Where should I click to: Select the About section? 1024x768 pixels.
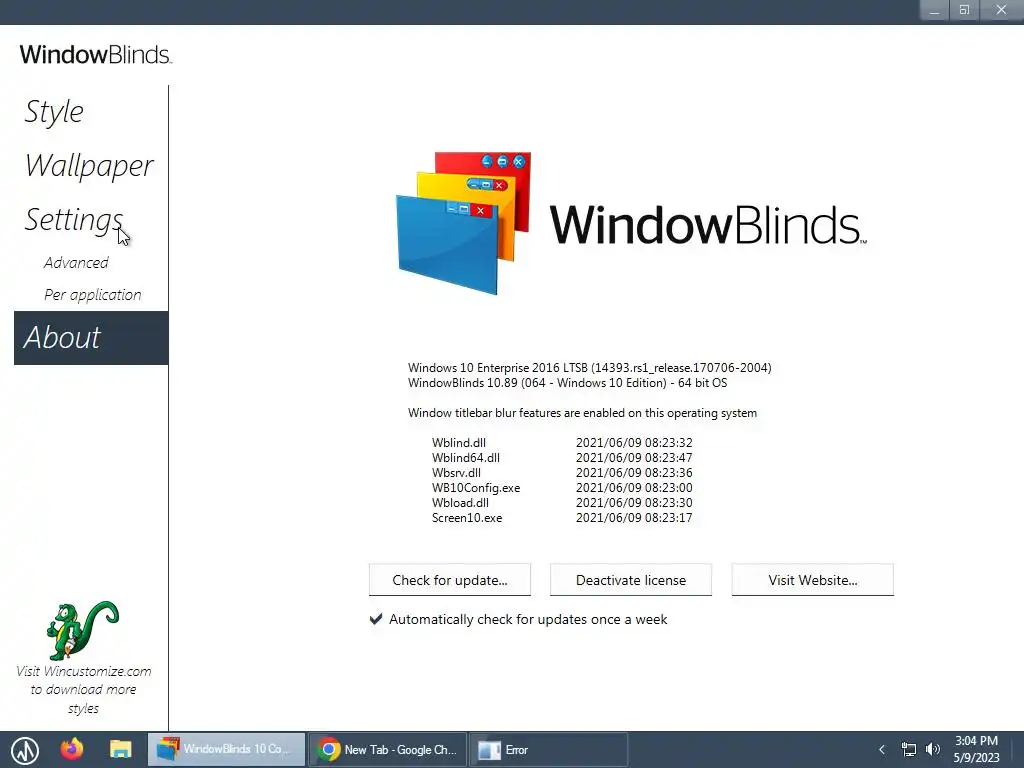(91, 338)
